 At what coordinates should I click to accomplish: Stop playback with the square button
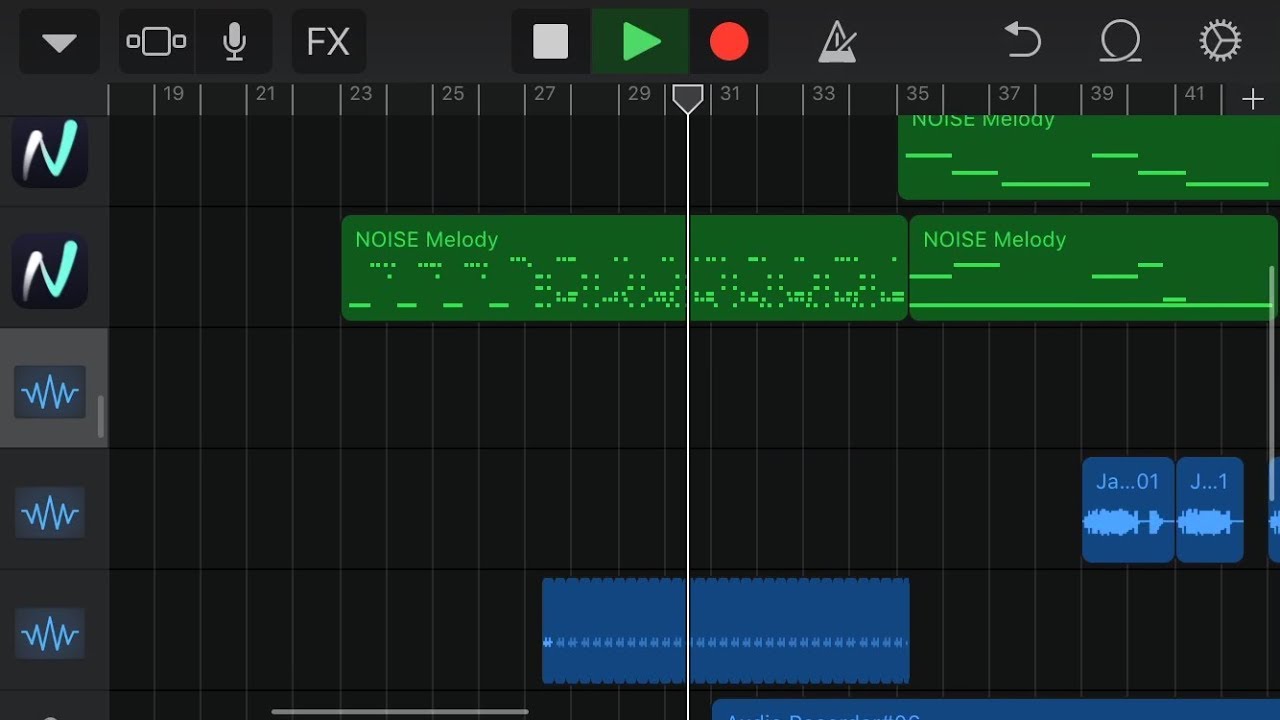550,42
